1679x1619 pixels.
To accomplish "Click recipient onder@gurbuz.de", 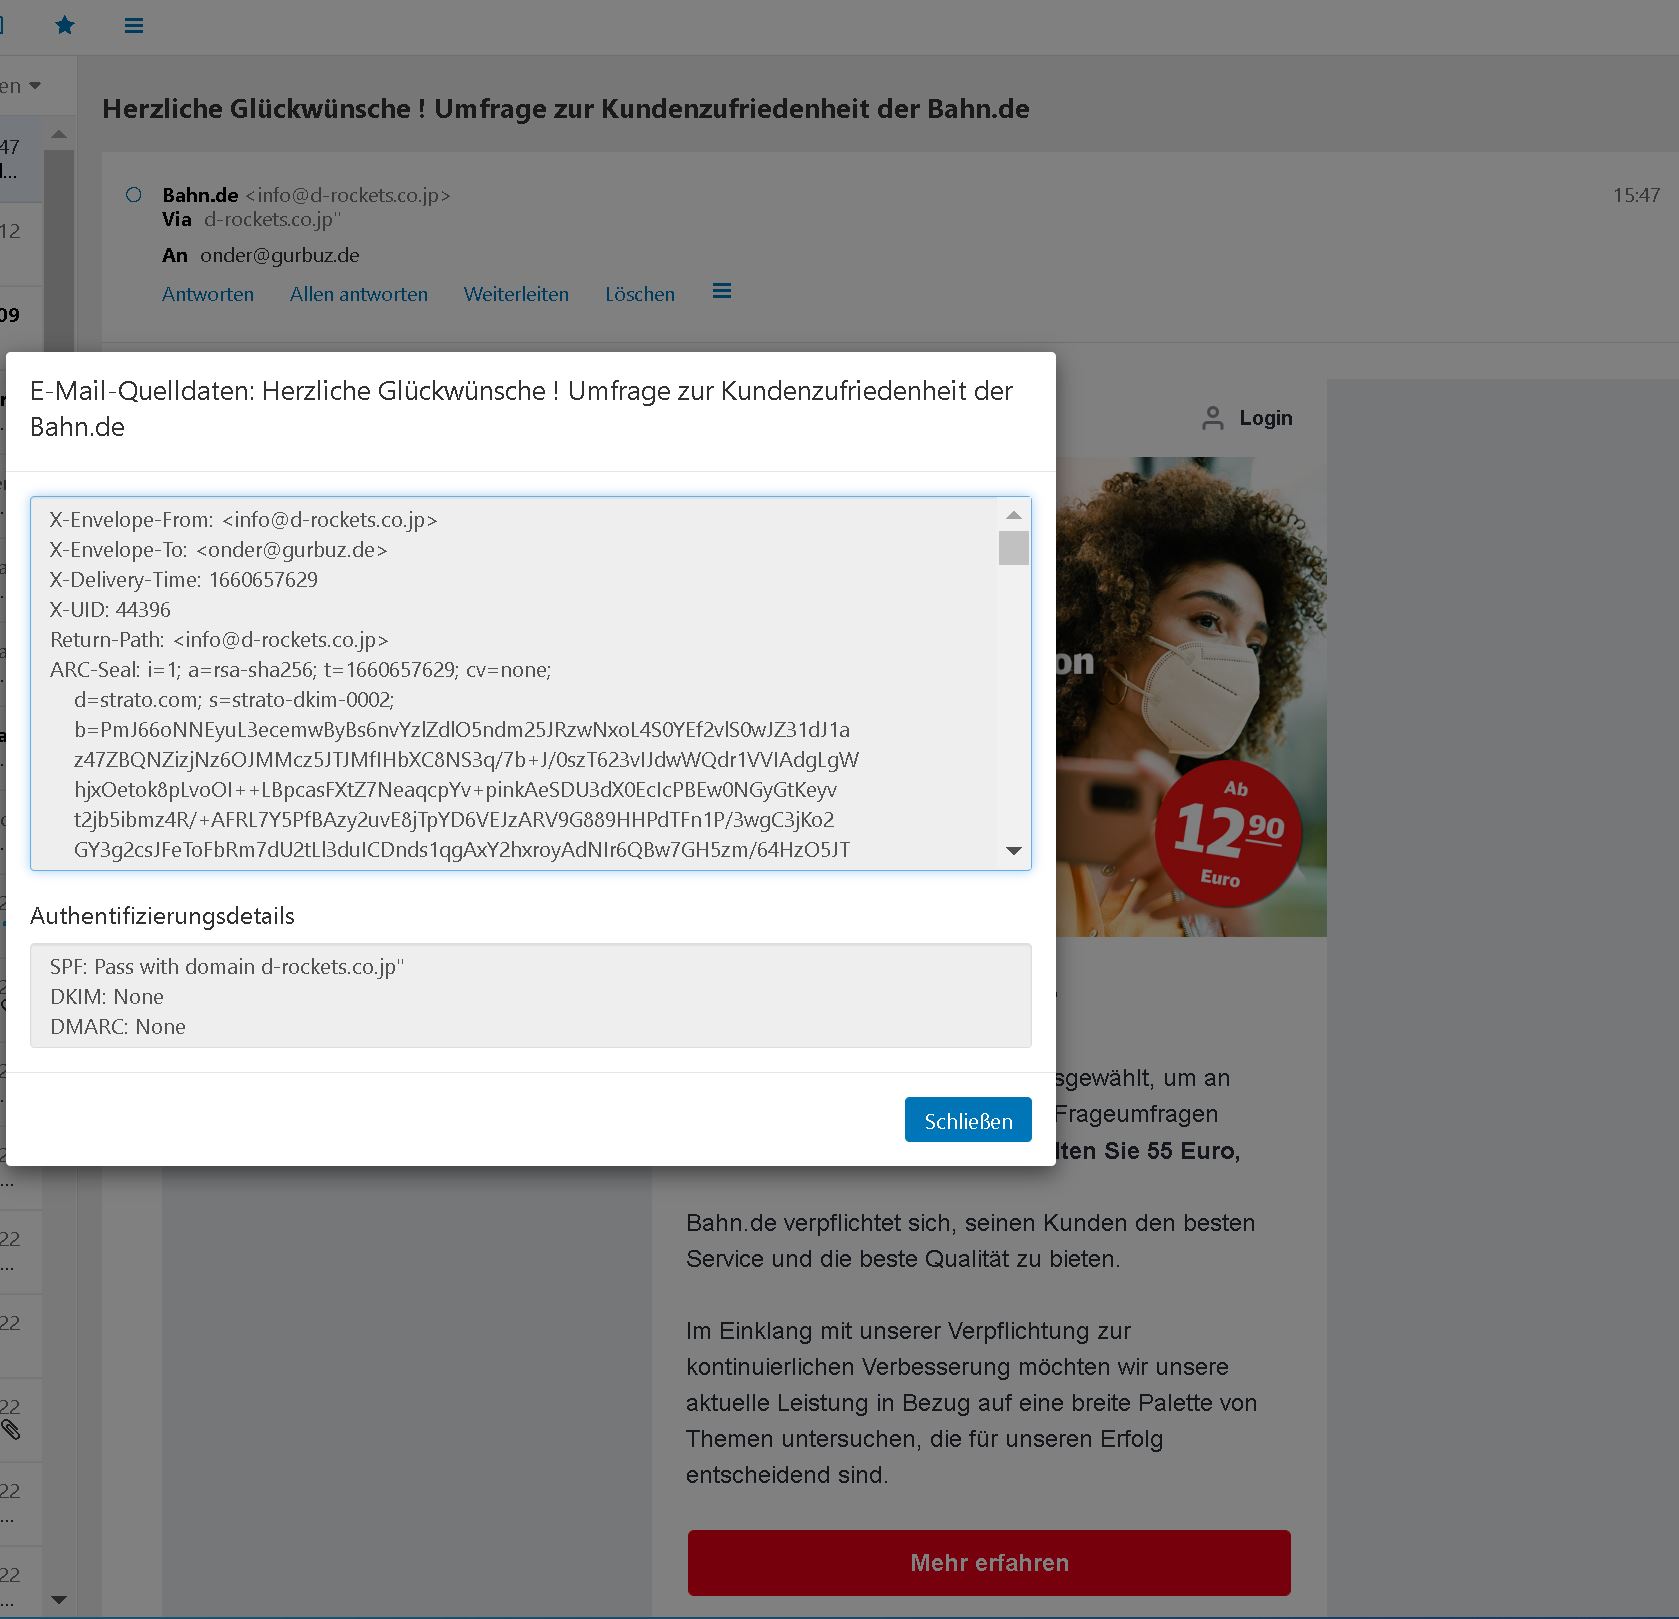I will [280, 255].
